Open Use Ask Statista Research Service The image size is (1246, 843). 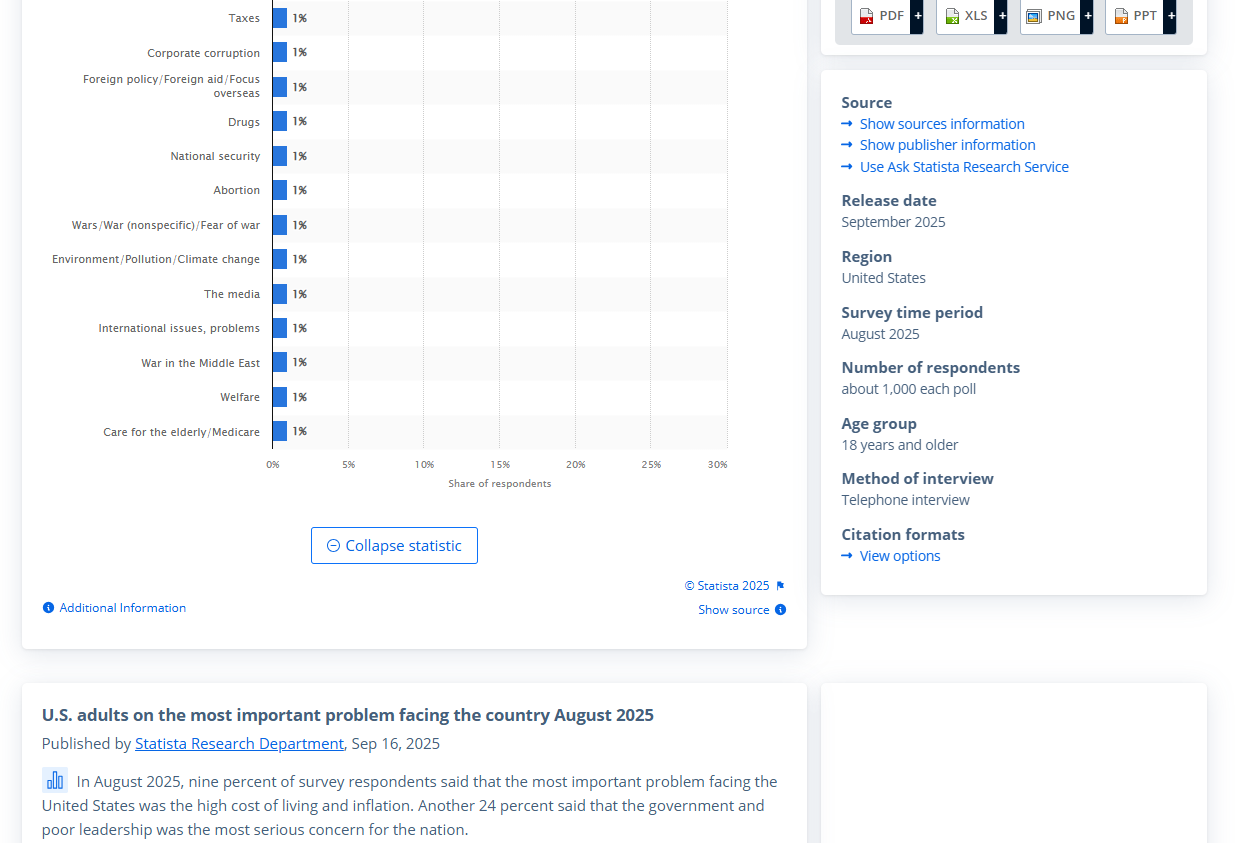[963, 167]
